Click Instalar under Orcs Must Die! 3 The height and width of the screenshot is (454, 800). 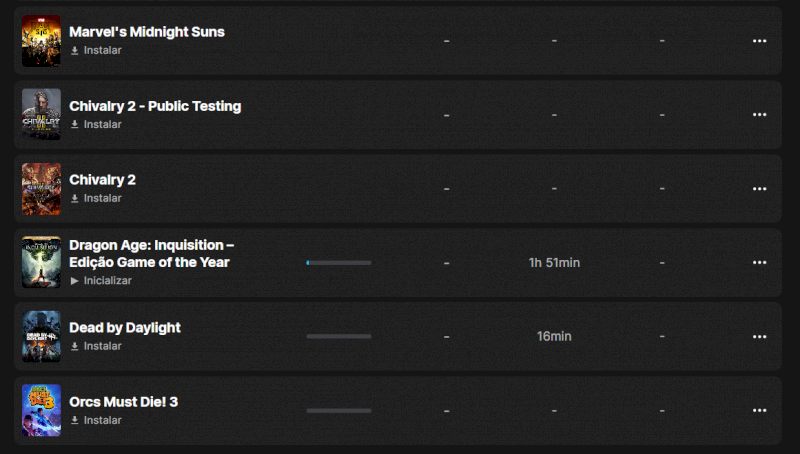[102, 420]
